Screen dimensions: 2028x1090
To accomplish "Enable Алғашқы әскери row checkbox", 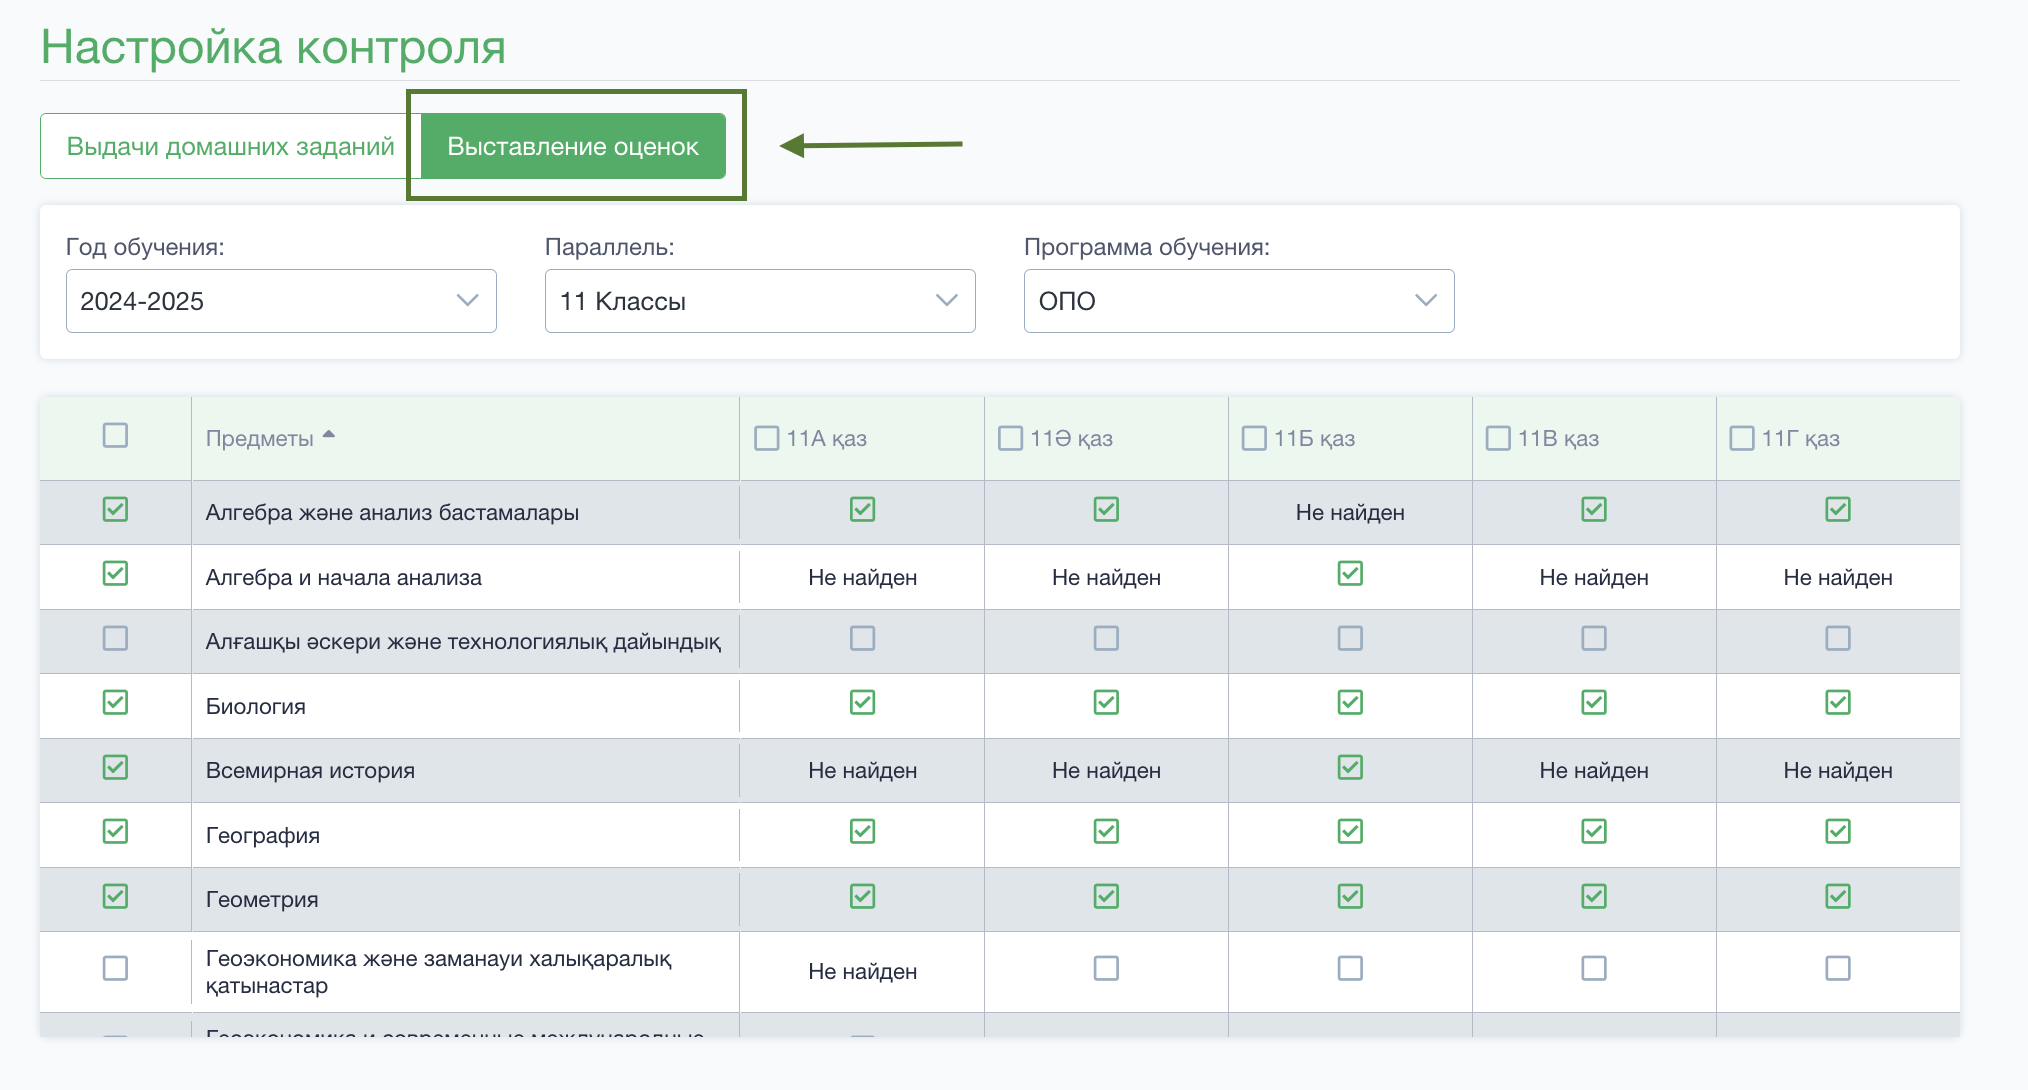I will (x=115, y=638).
